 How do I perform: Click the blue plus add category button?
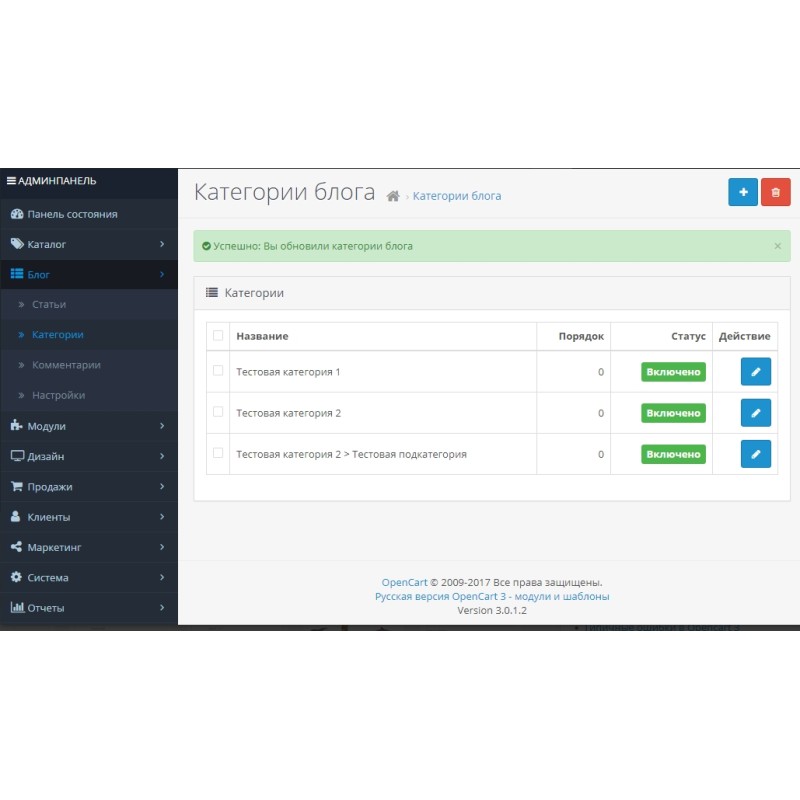click(743, 192)
